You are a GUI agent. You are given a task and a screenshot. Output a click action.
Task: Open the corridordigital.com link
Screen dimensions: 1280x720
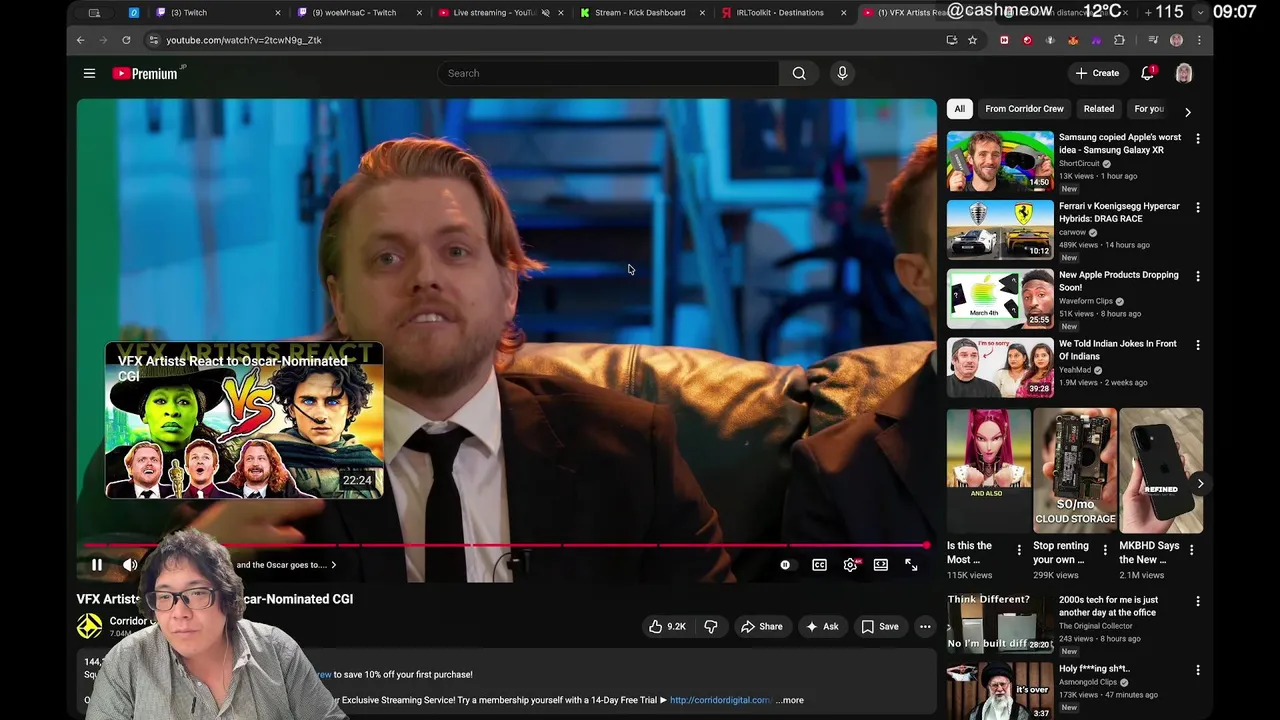721,700
